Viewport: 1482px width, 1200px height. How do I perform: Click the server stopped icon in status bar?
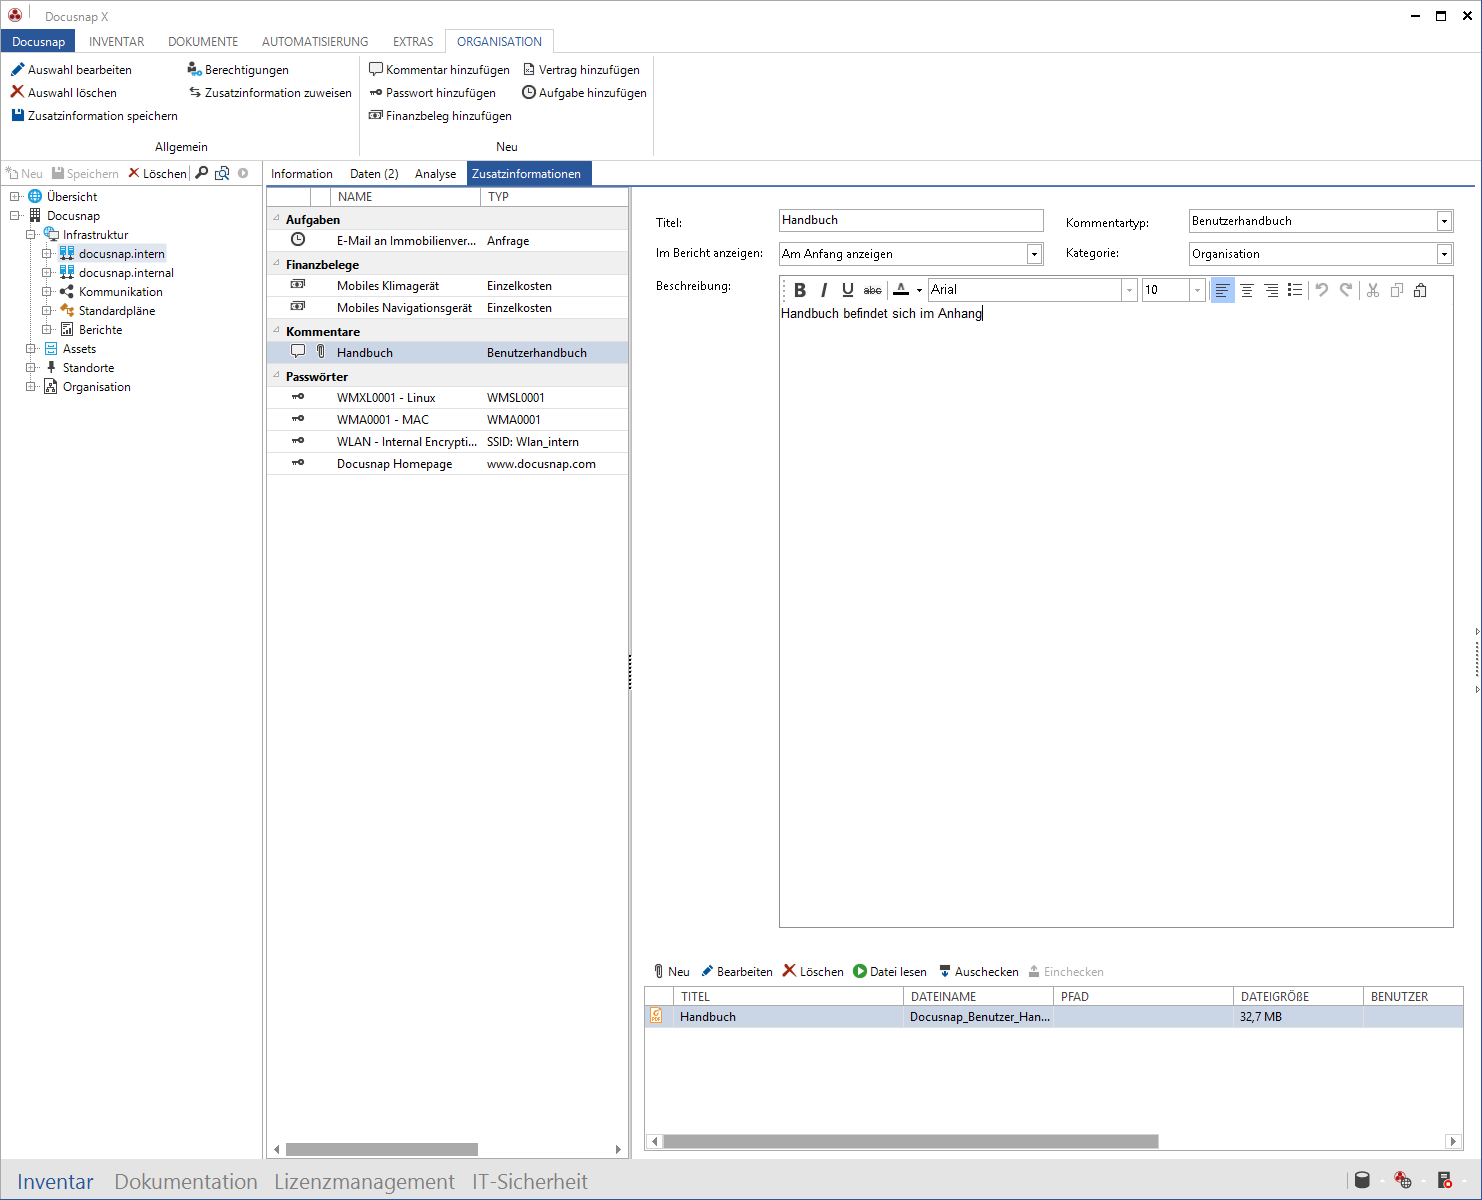(x=1445, y=1180)
